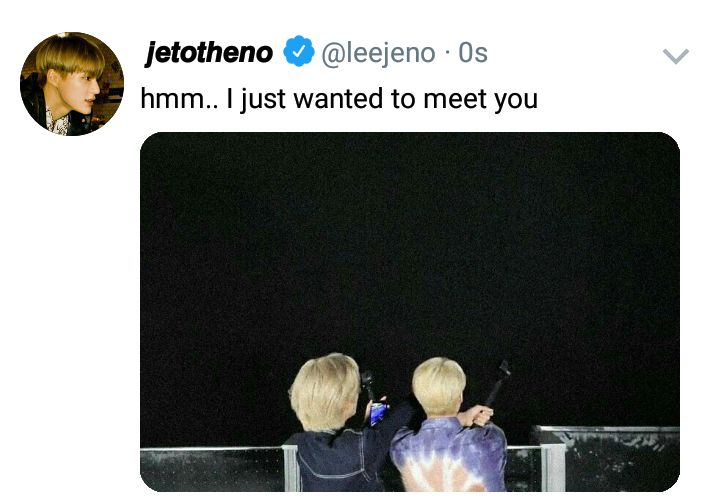Click the blond hair of the right person

[x=439, y=385]
